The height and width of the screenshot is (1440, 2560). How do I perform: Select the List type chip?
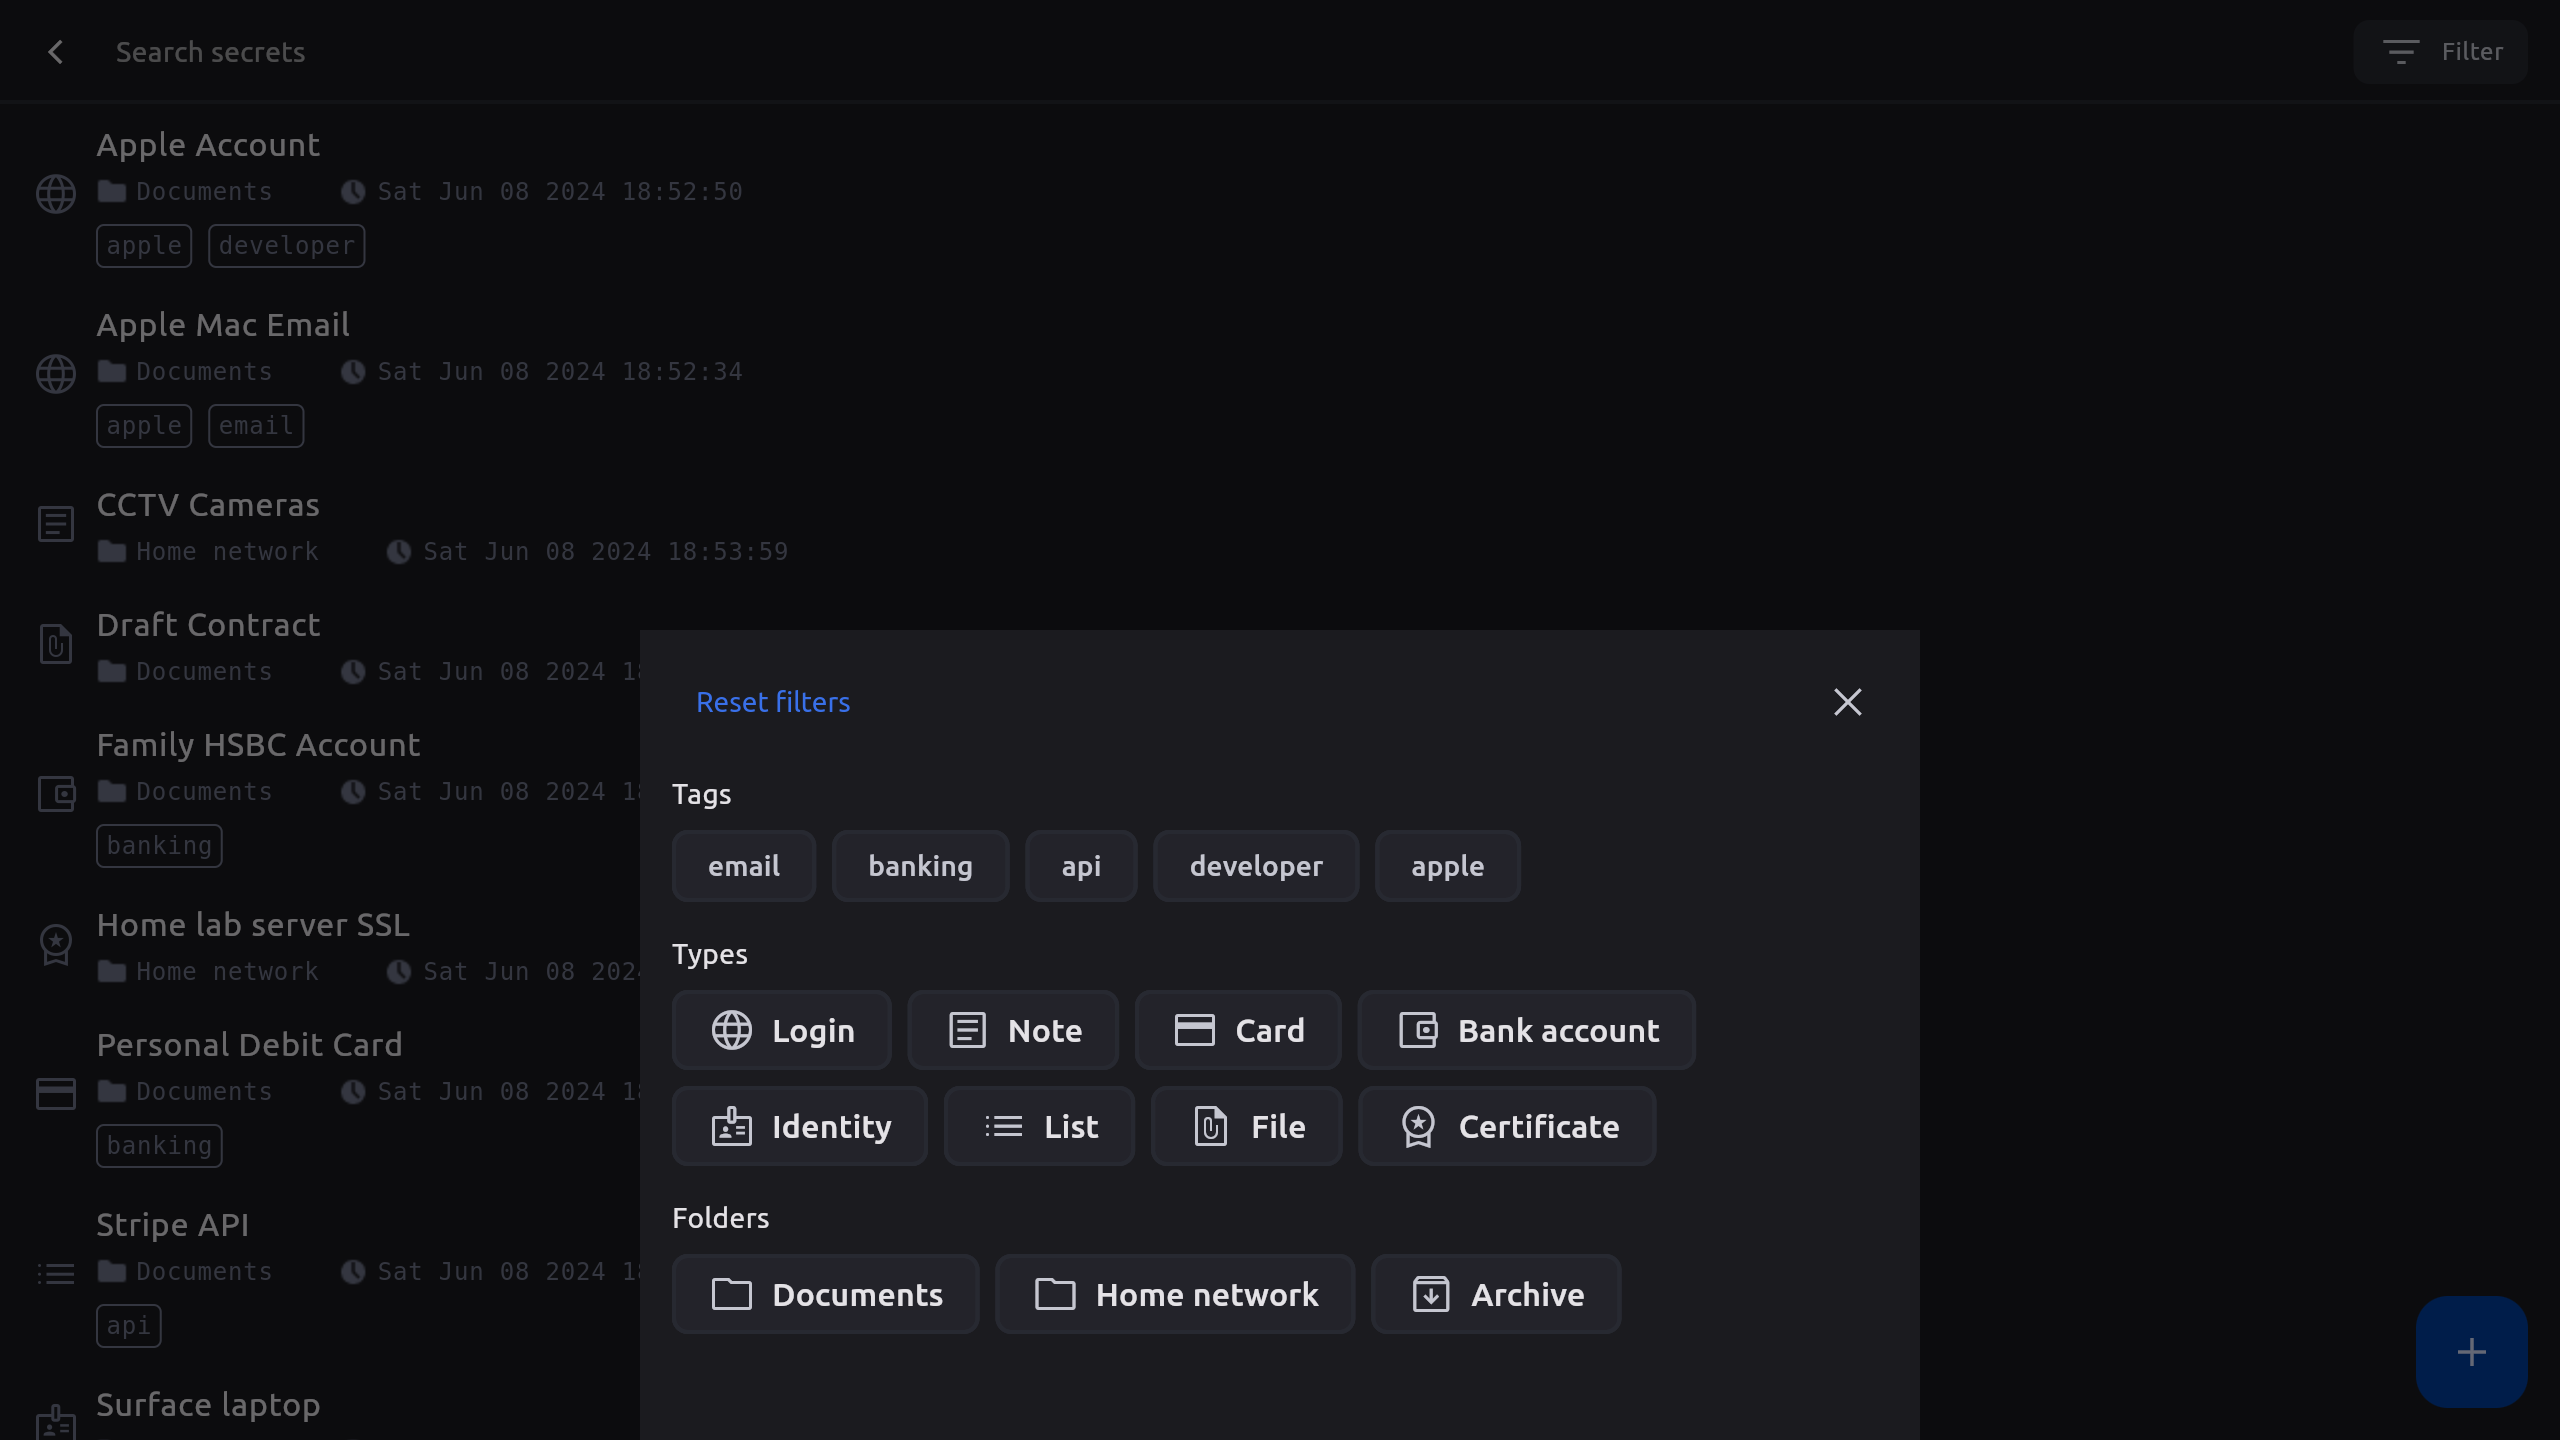click(1039, 1126)
